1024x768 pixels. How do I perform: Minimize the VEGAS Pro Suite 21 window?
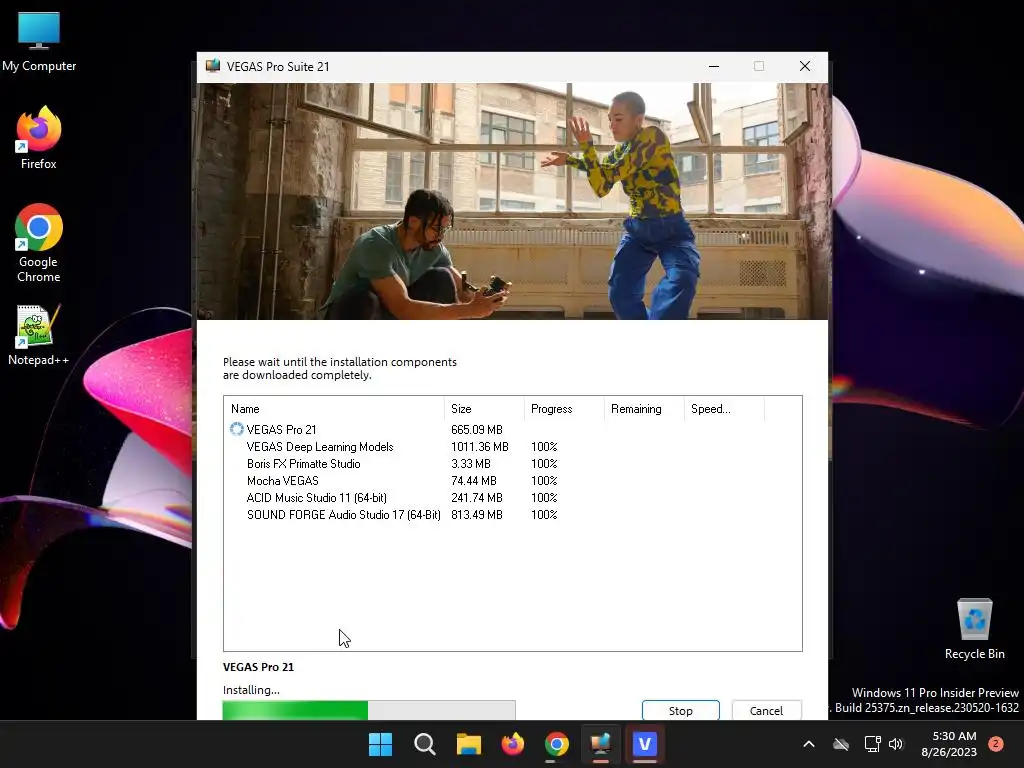[x=714, y=66]
